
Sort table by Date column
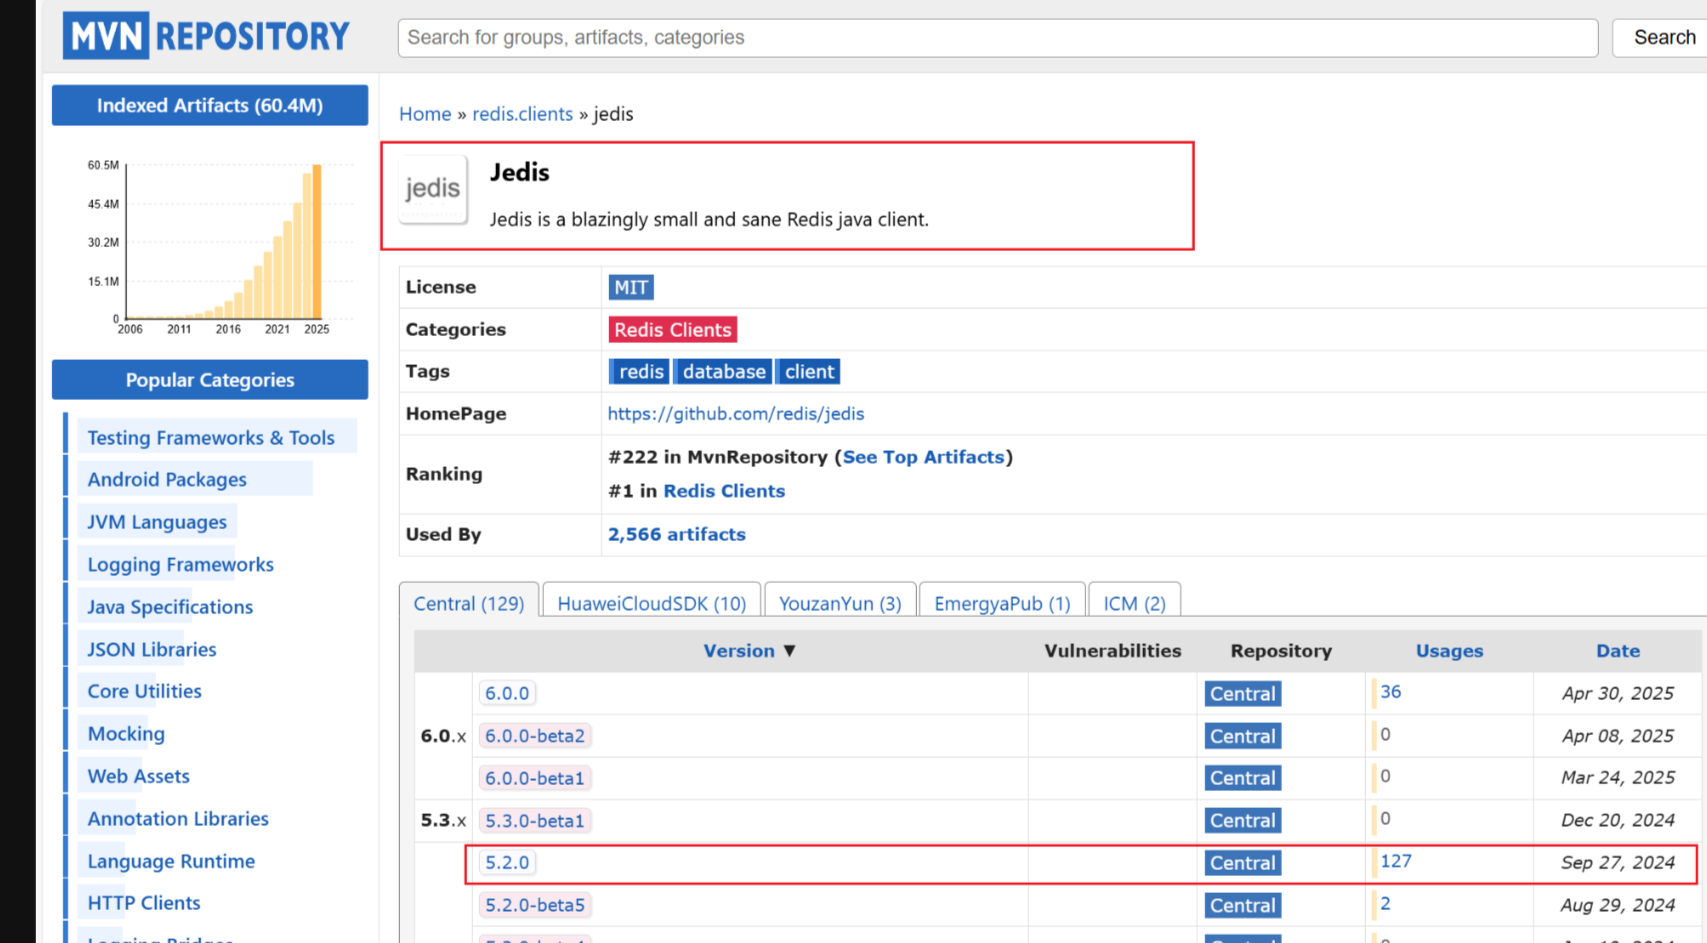1618,651
